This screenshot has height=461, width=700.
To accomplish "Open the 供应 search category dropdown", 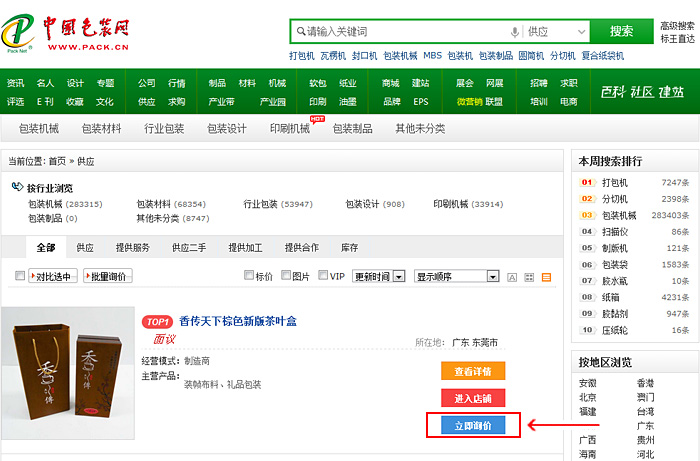I will (556, 31).
